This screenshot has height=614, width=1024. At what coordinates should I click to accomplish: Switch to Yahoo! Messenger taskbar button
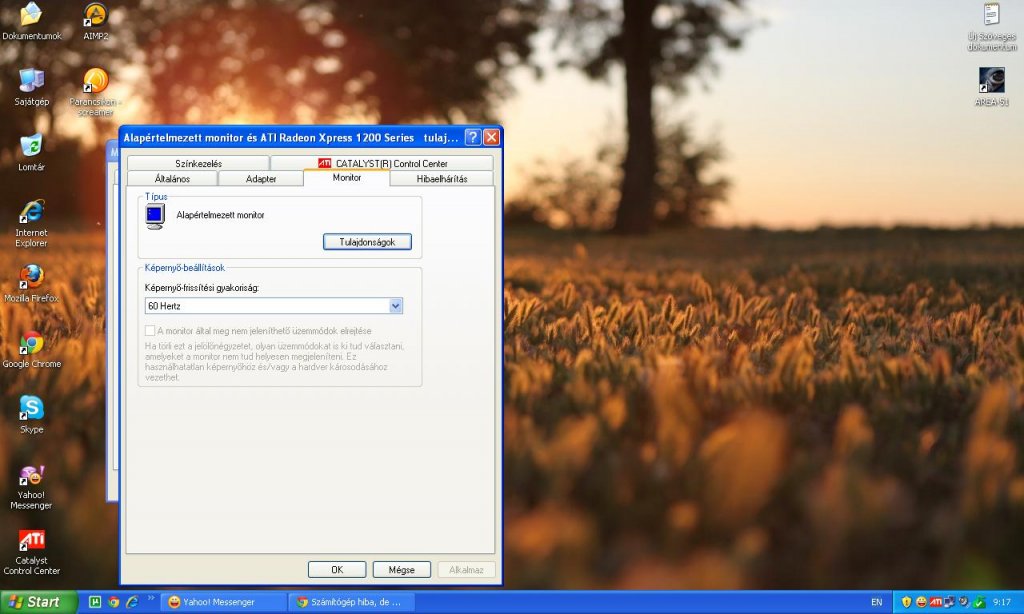[223, 602]
